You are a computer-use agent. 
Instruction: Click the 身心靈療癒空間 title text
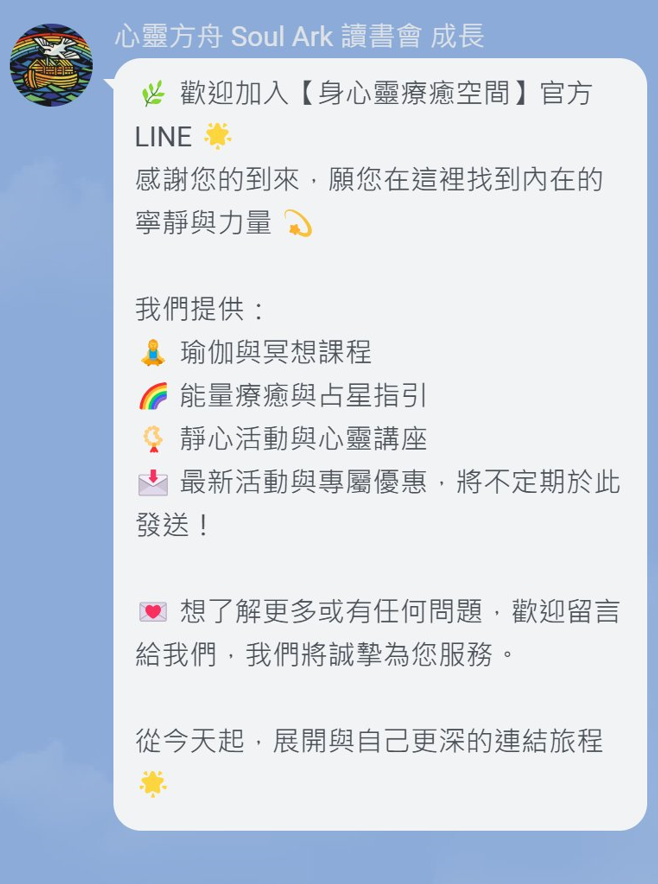(414, 94)
